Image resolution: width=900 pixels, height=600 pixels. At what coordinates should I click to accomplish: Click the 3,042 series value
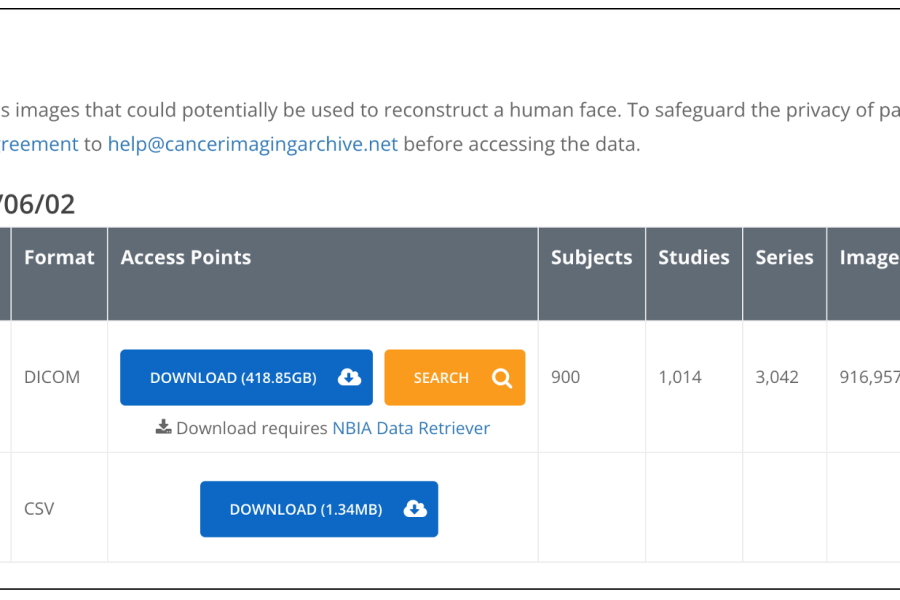coord(777,377)
